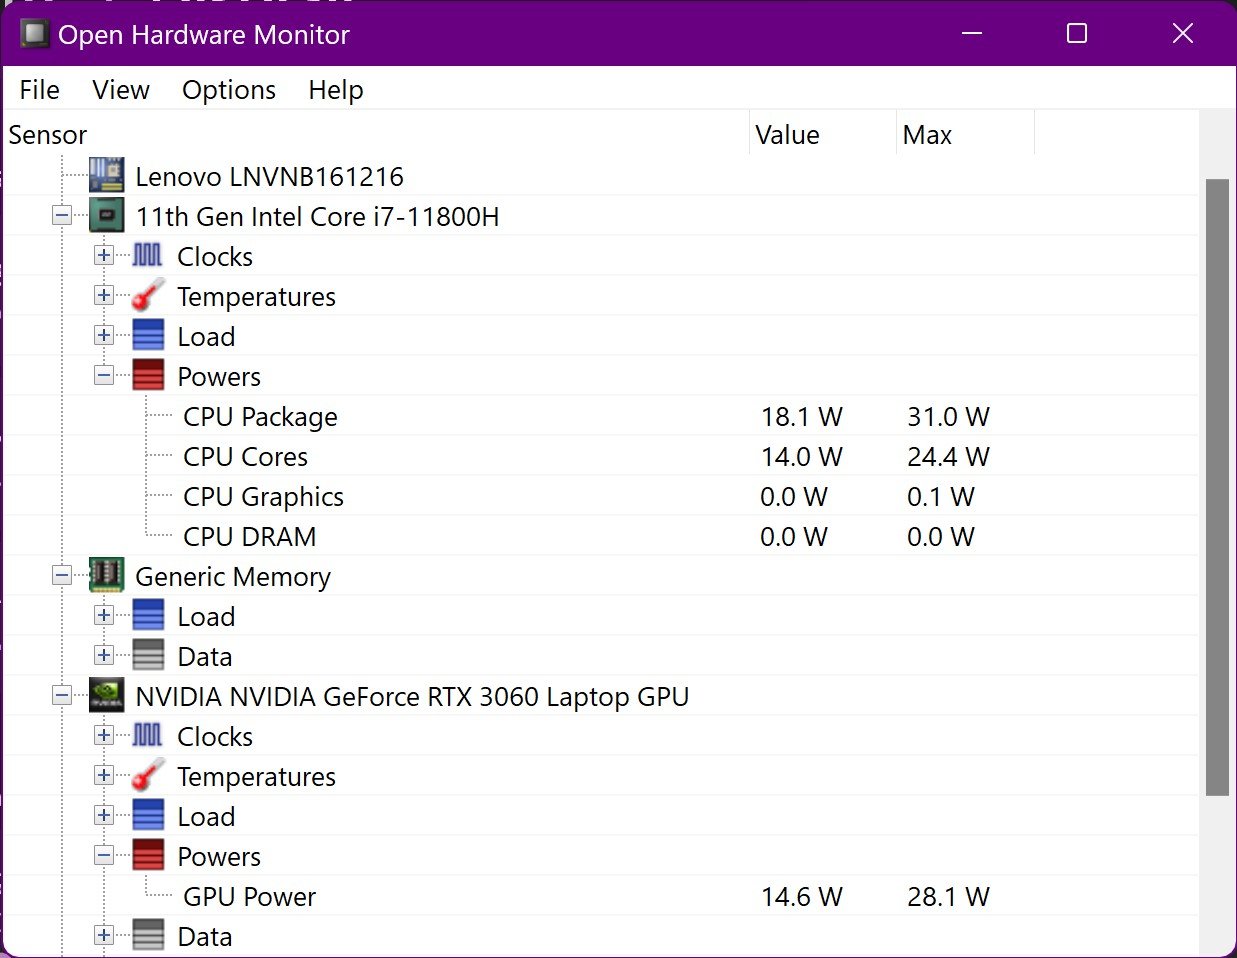
Task: Select the CPU Cores sensor row
Action: point(600,456)
